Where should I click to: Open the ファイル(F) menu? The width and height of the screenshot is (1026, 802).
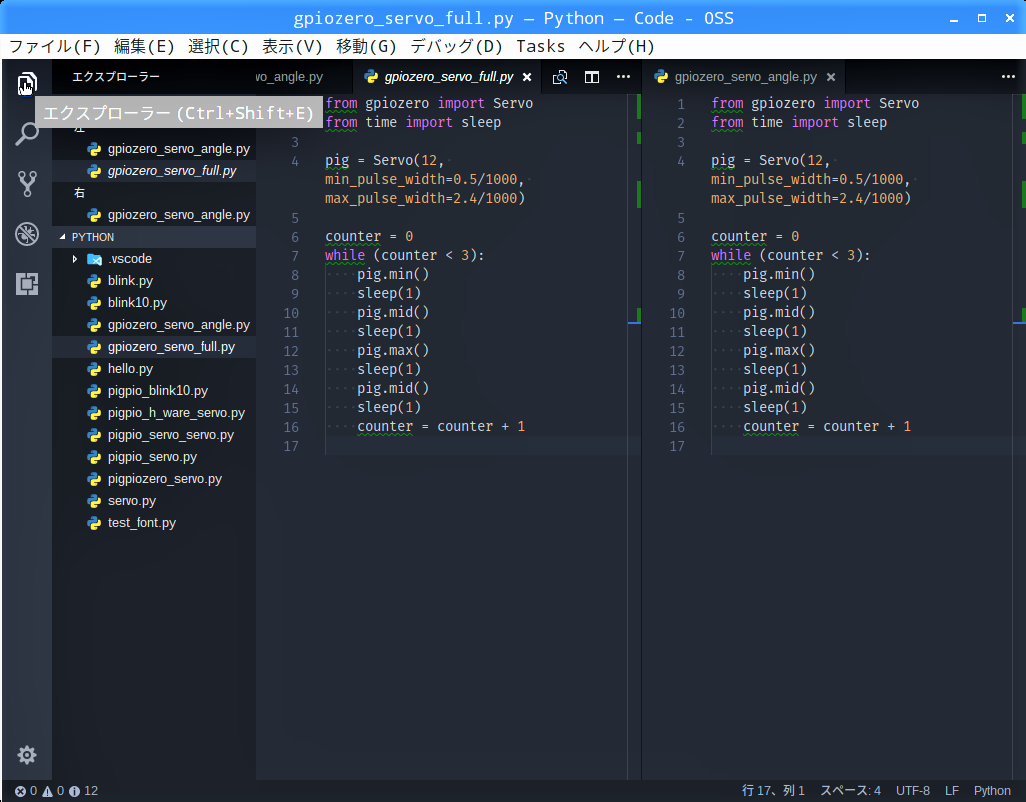click(x=54, y=46)
